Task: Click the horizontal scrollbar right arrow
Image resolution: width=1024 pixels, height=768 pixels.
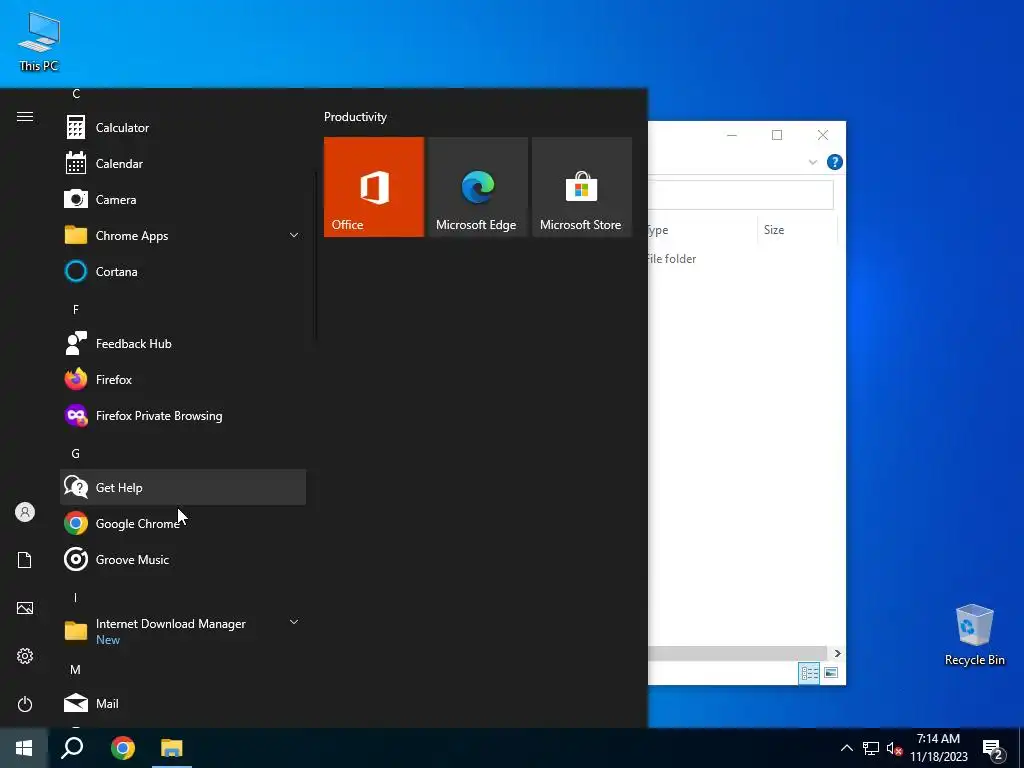Action: (837, 653)
